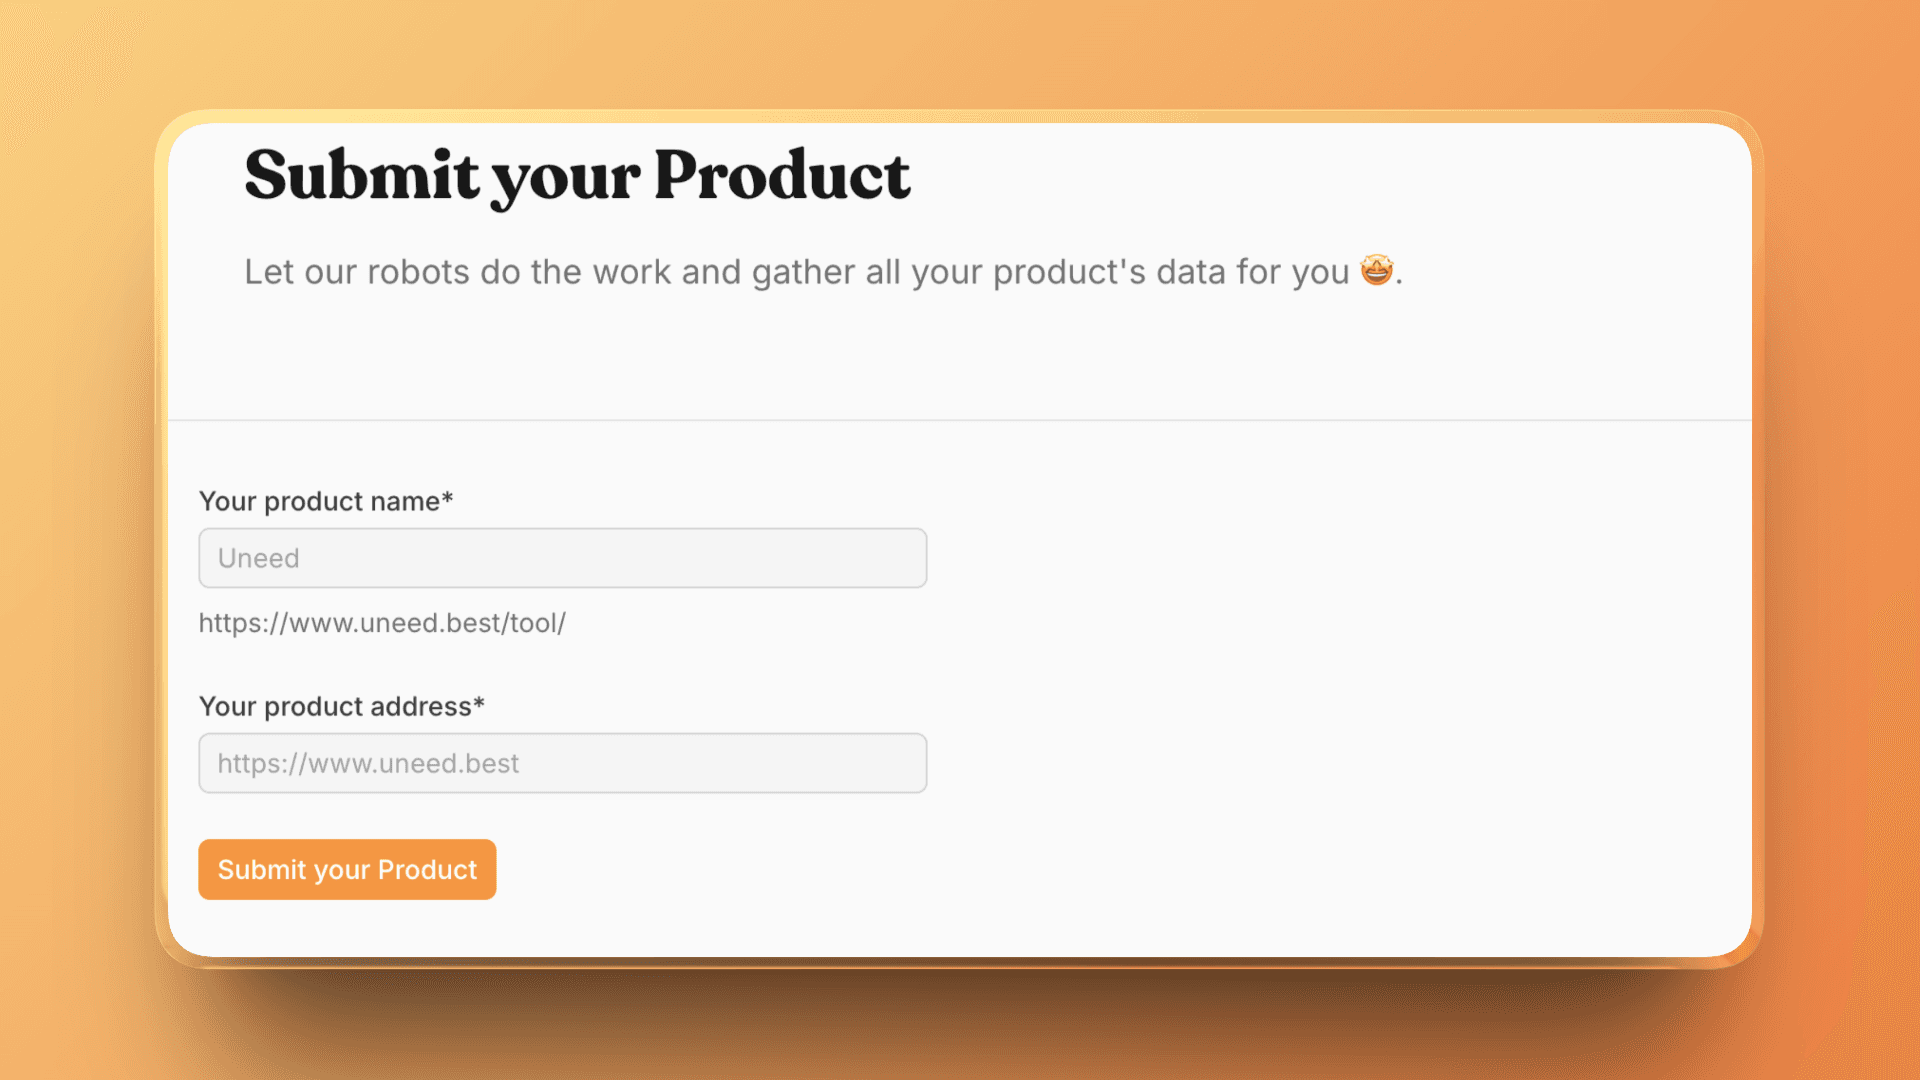
Task: Click the Uneed placeholder text in the name field
Action: coord(258,558)
